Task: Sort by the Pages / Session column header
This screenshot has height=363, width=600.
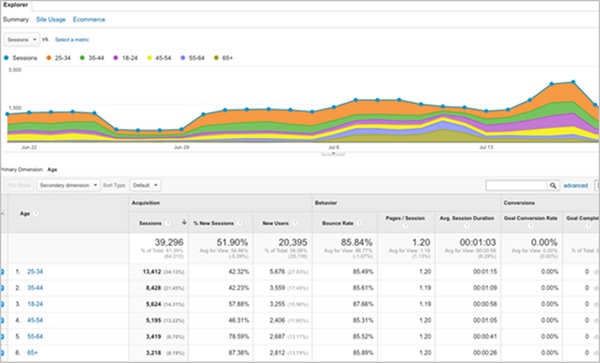Action: [x=405, y=218]
